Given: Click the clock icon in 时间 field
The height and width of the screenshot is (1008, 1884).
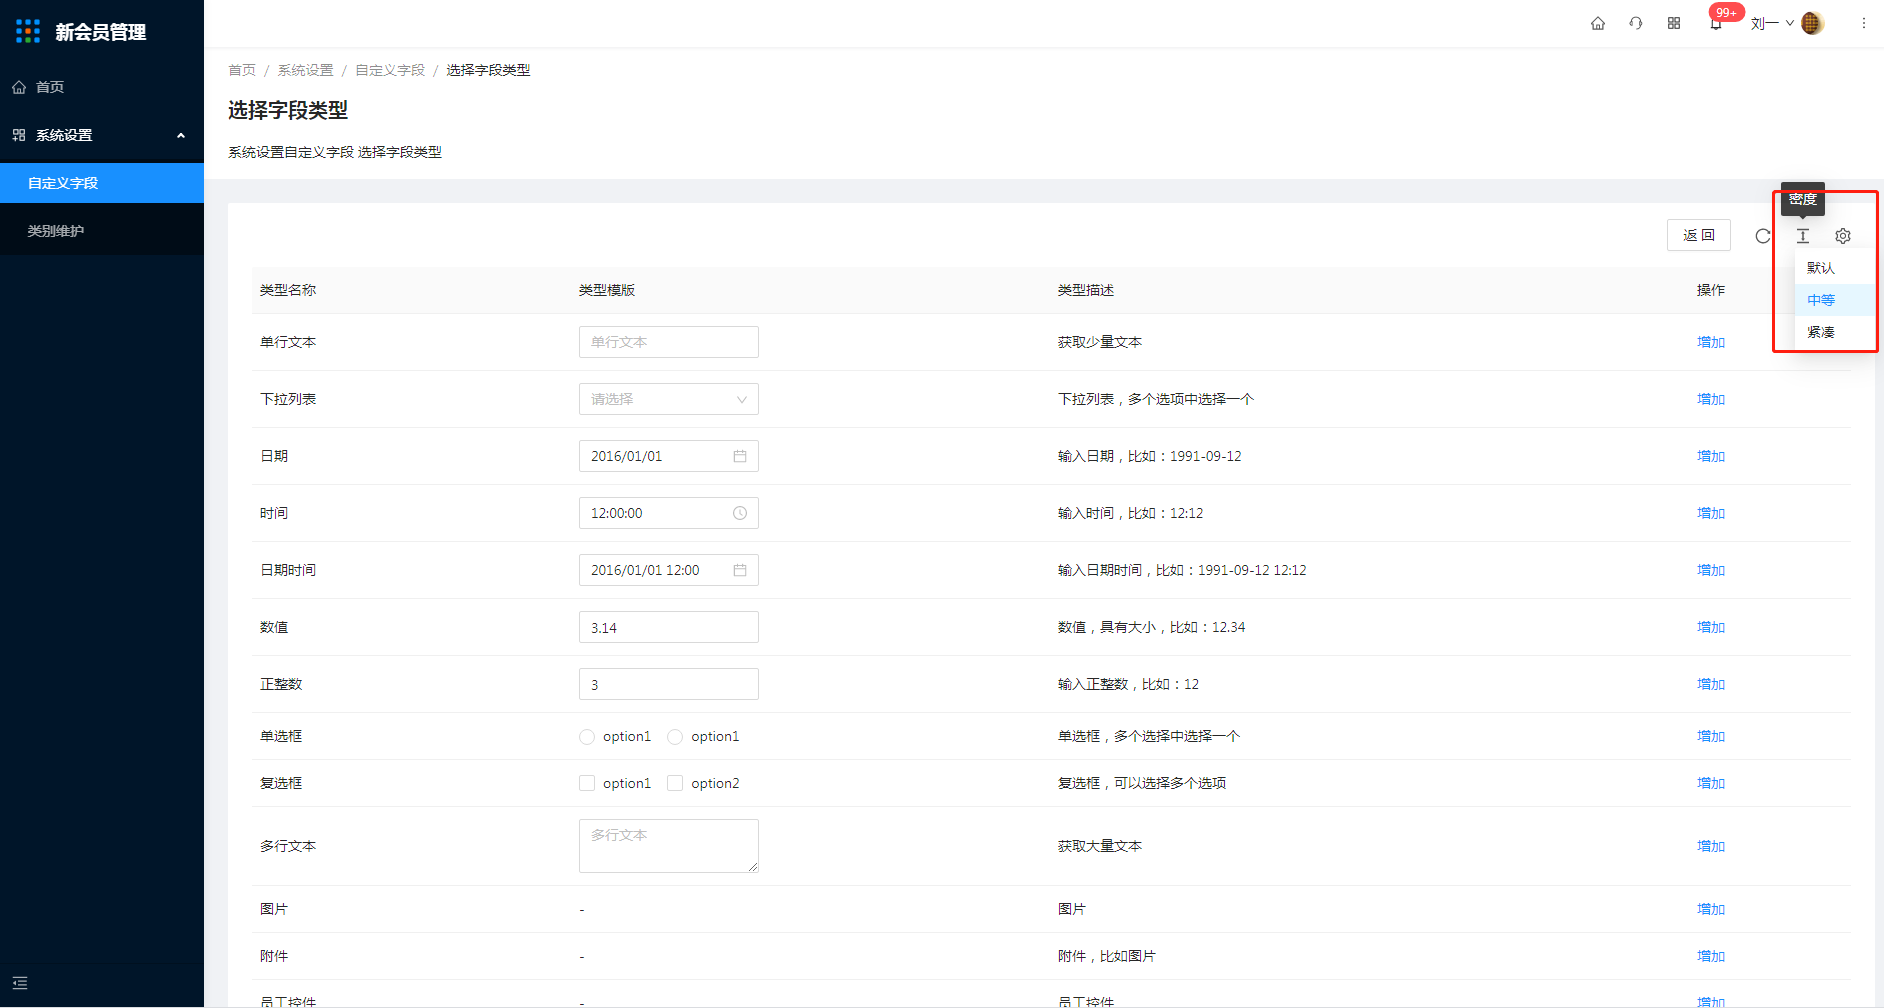Looking at the screenshot, I should [740, 513].
